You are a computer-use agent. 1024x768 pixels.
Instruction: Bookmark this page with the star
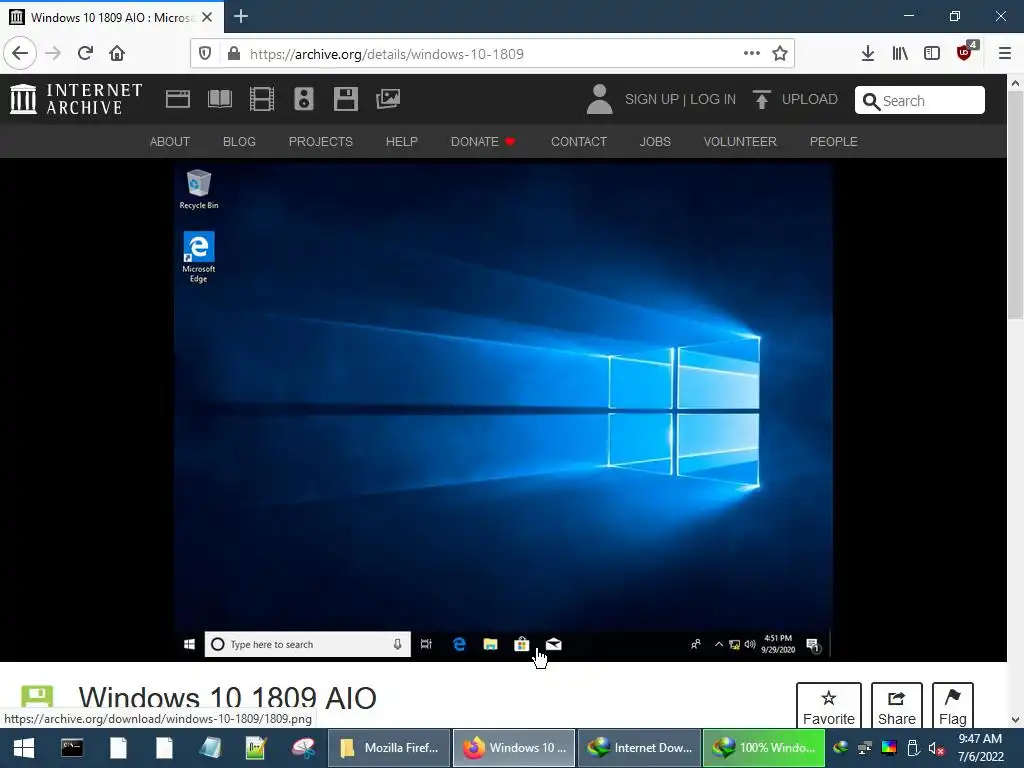click(x=780, y=54)
